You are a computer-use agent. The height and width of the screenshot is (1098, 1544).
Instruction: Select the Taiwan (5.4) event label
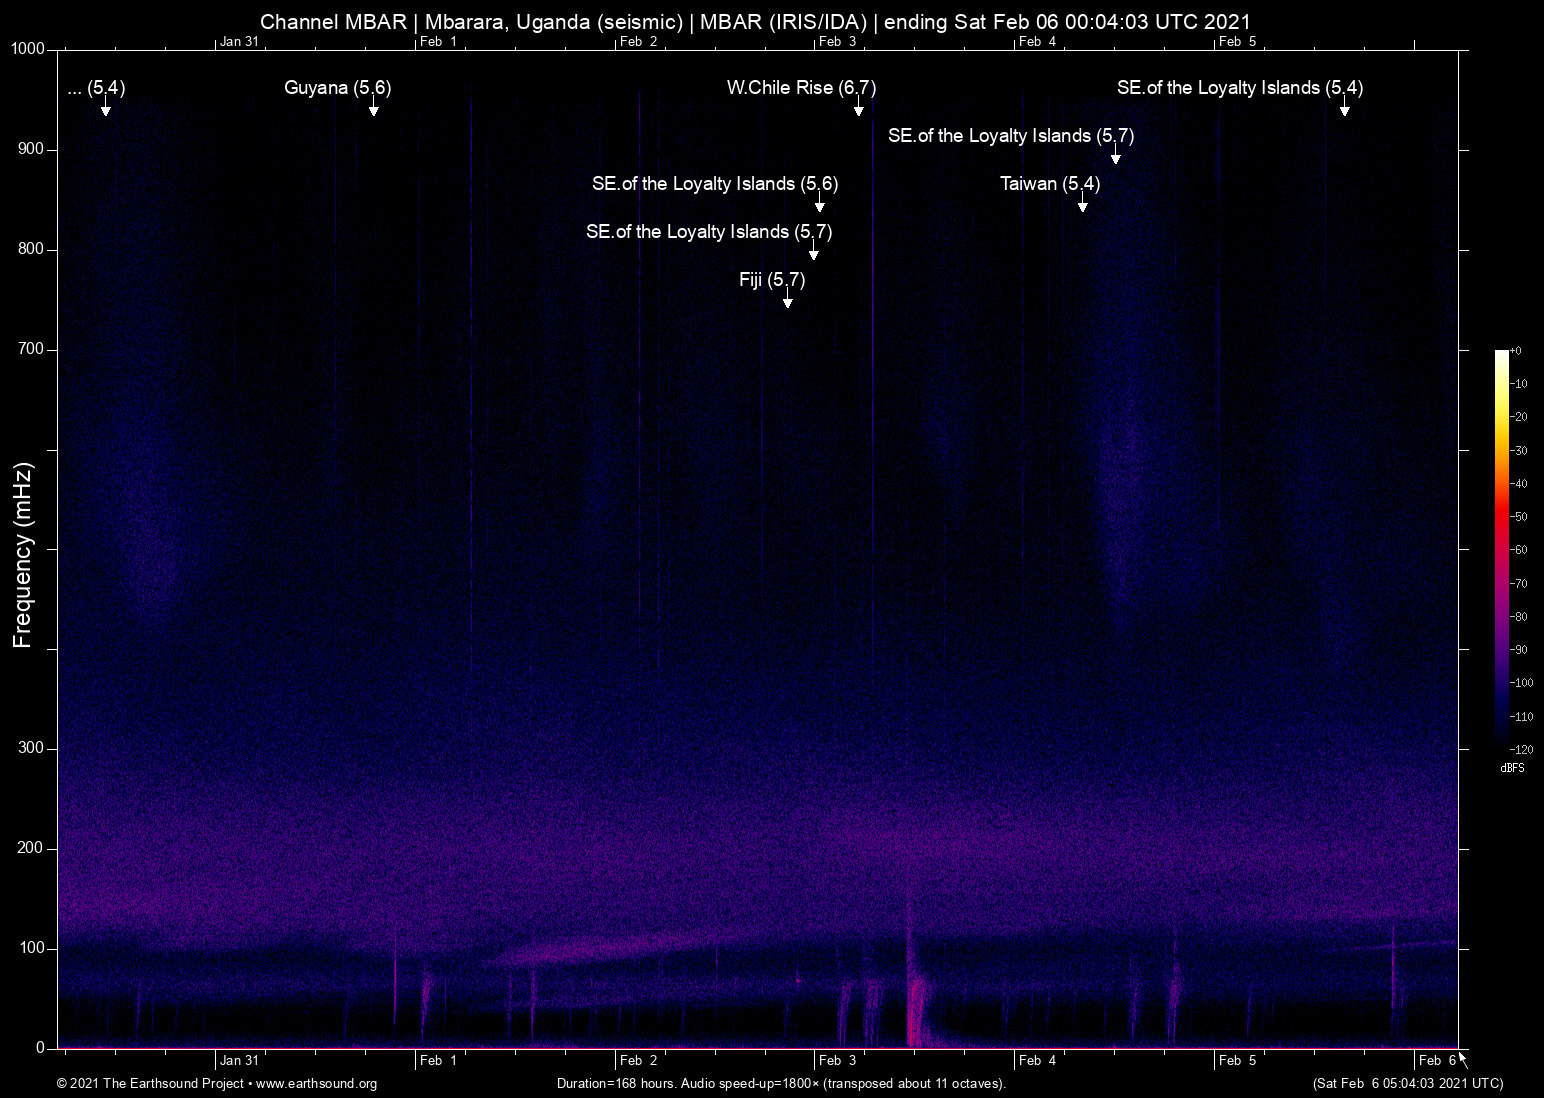tap(1049, 184)
